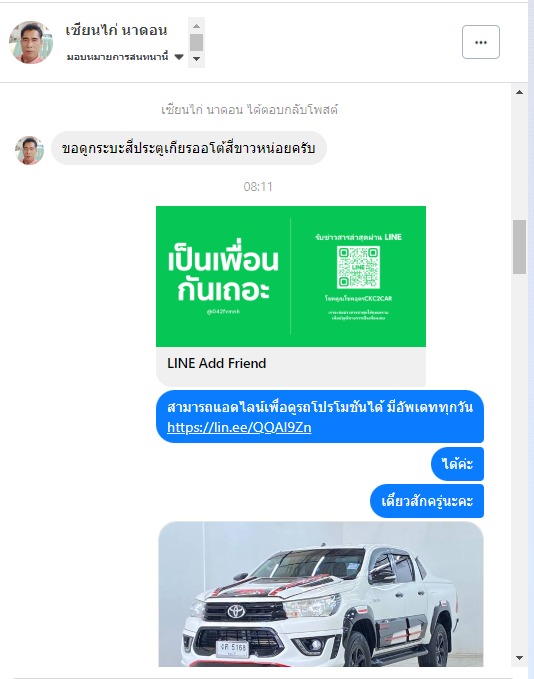Click the dropdown triangle next to assign conversation
Screen dimensions: 534x679
(179, 57)
